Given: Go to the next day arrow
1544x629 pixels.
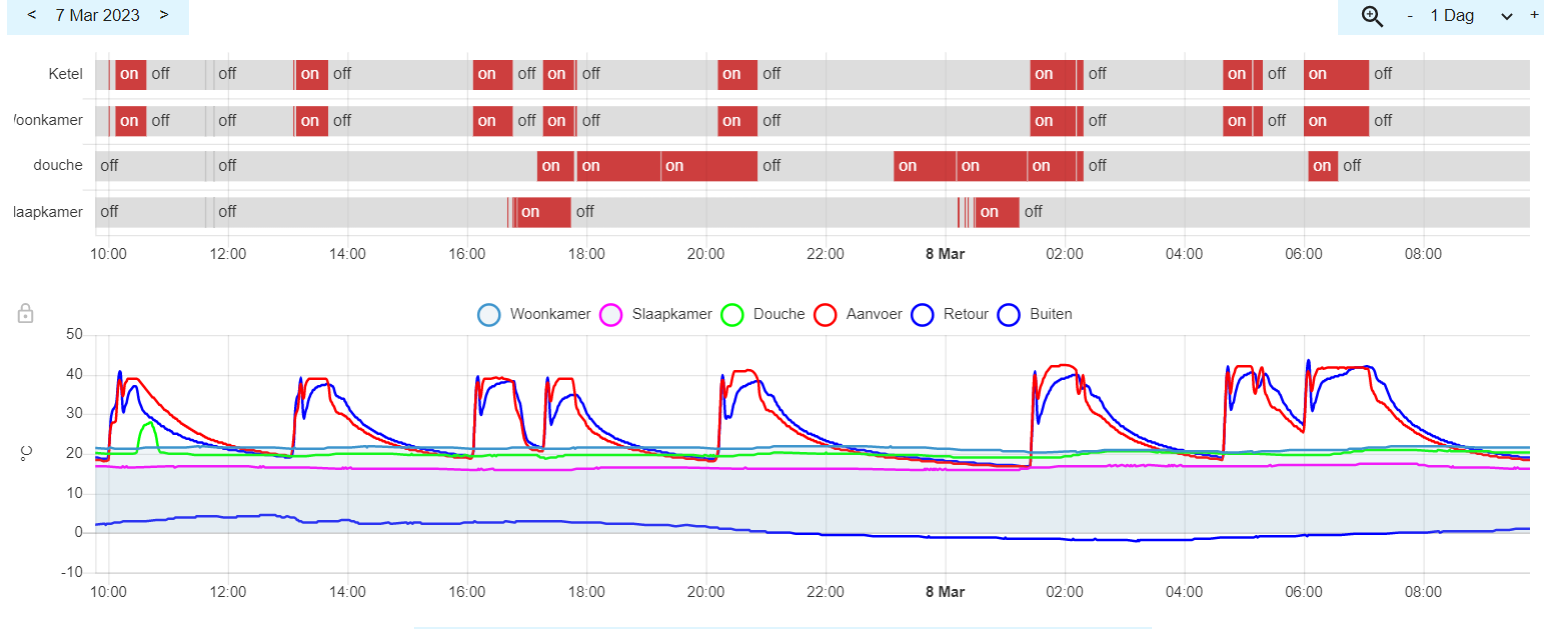Looking at the screenshot, I should coord(164,15).
